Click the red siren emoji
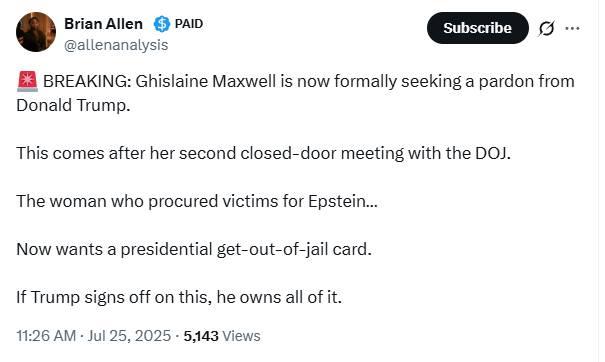Image resolution: width=605 pixels, height=362 pixels. point(27,81)
